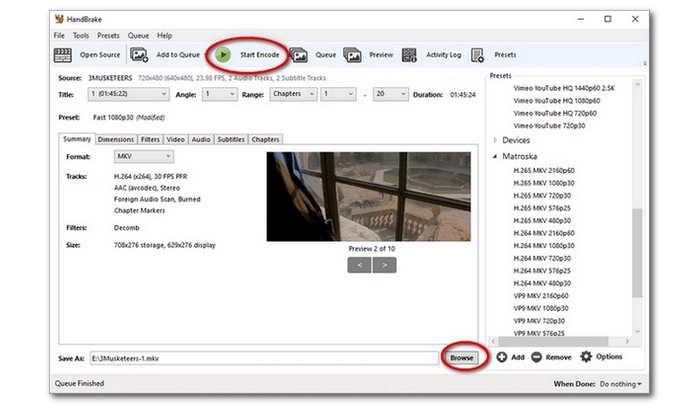Select the H.264 MKV 720p30 preset

(542, 258)
